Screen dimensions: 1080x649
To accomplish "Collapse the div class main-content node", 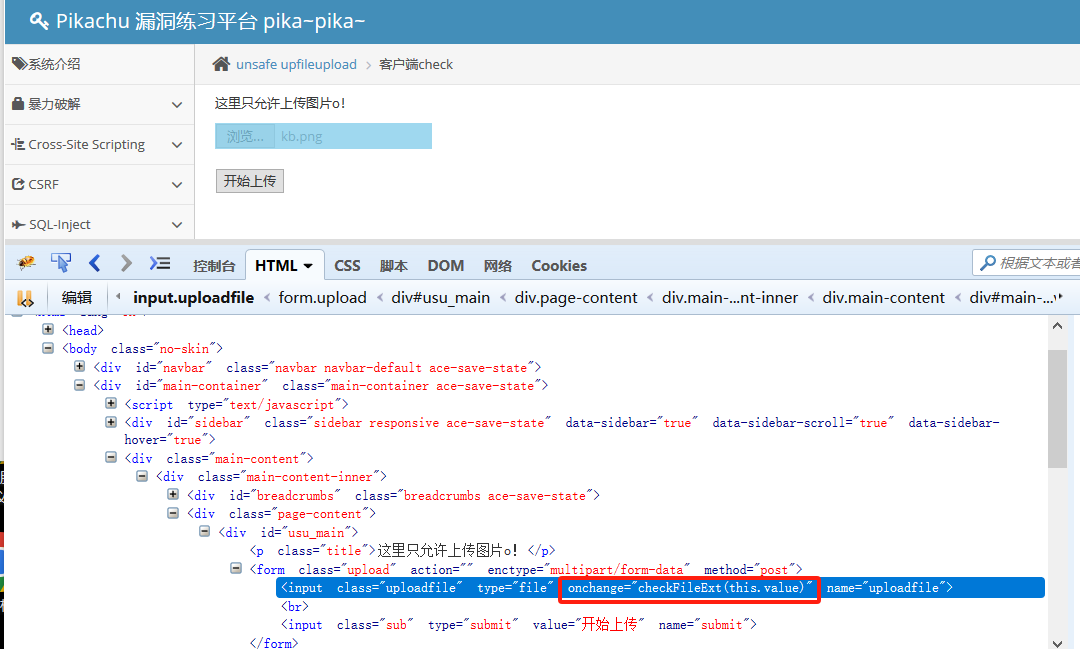I will [x=111, y=457].
